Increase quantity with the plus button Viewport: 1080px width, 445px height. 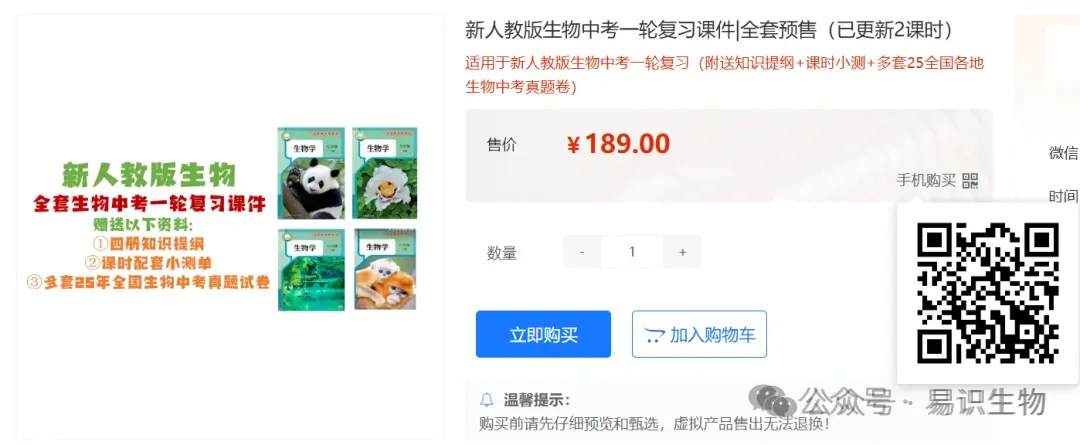coord(683,252)
